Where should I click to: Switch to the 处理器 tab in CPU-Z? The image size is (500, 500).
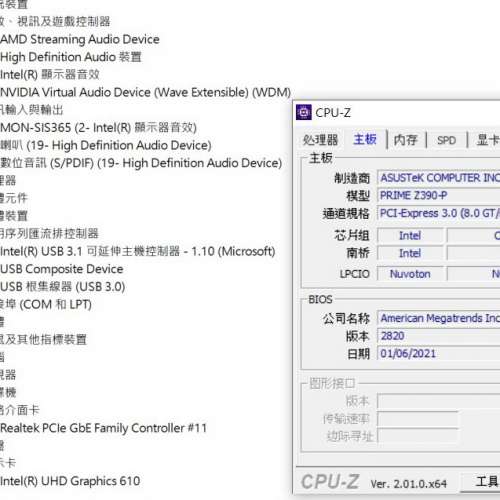[320, 140]
